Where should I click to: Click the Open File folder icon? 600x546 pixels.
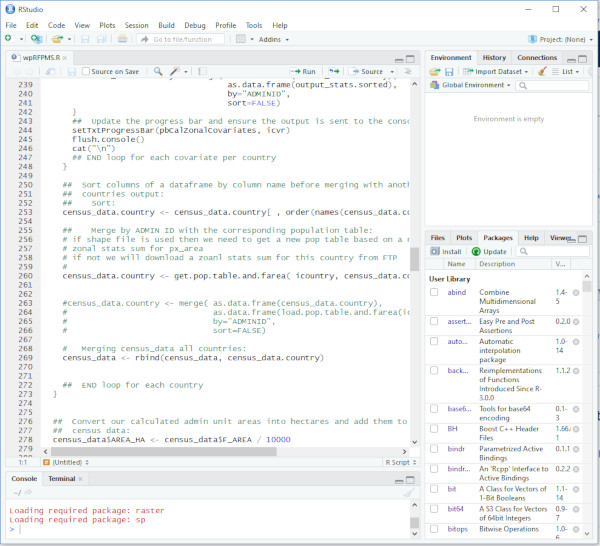tap(57, 39)
